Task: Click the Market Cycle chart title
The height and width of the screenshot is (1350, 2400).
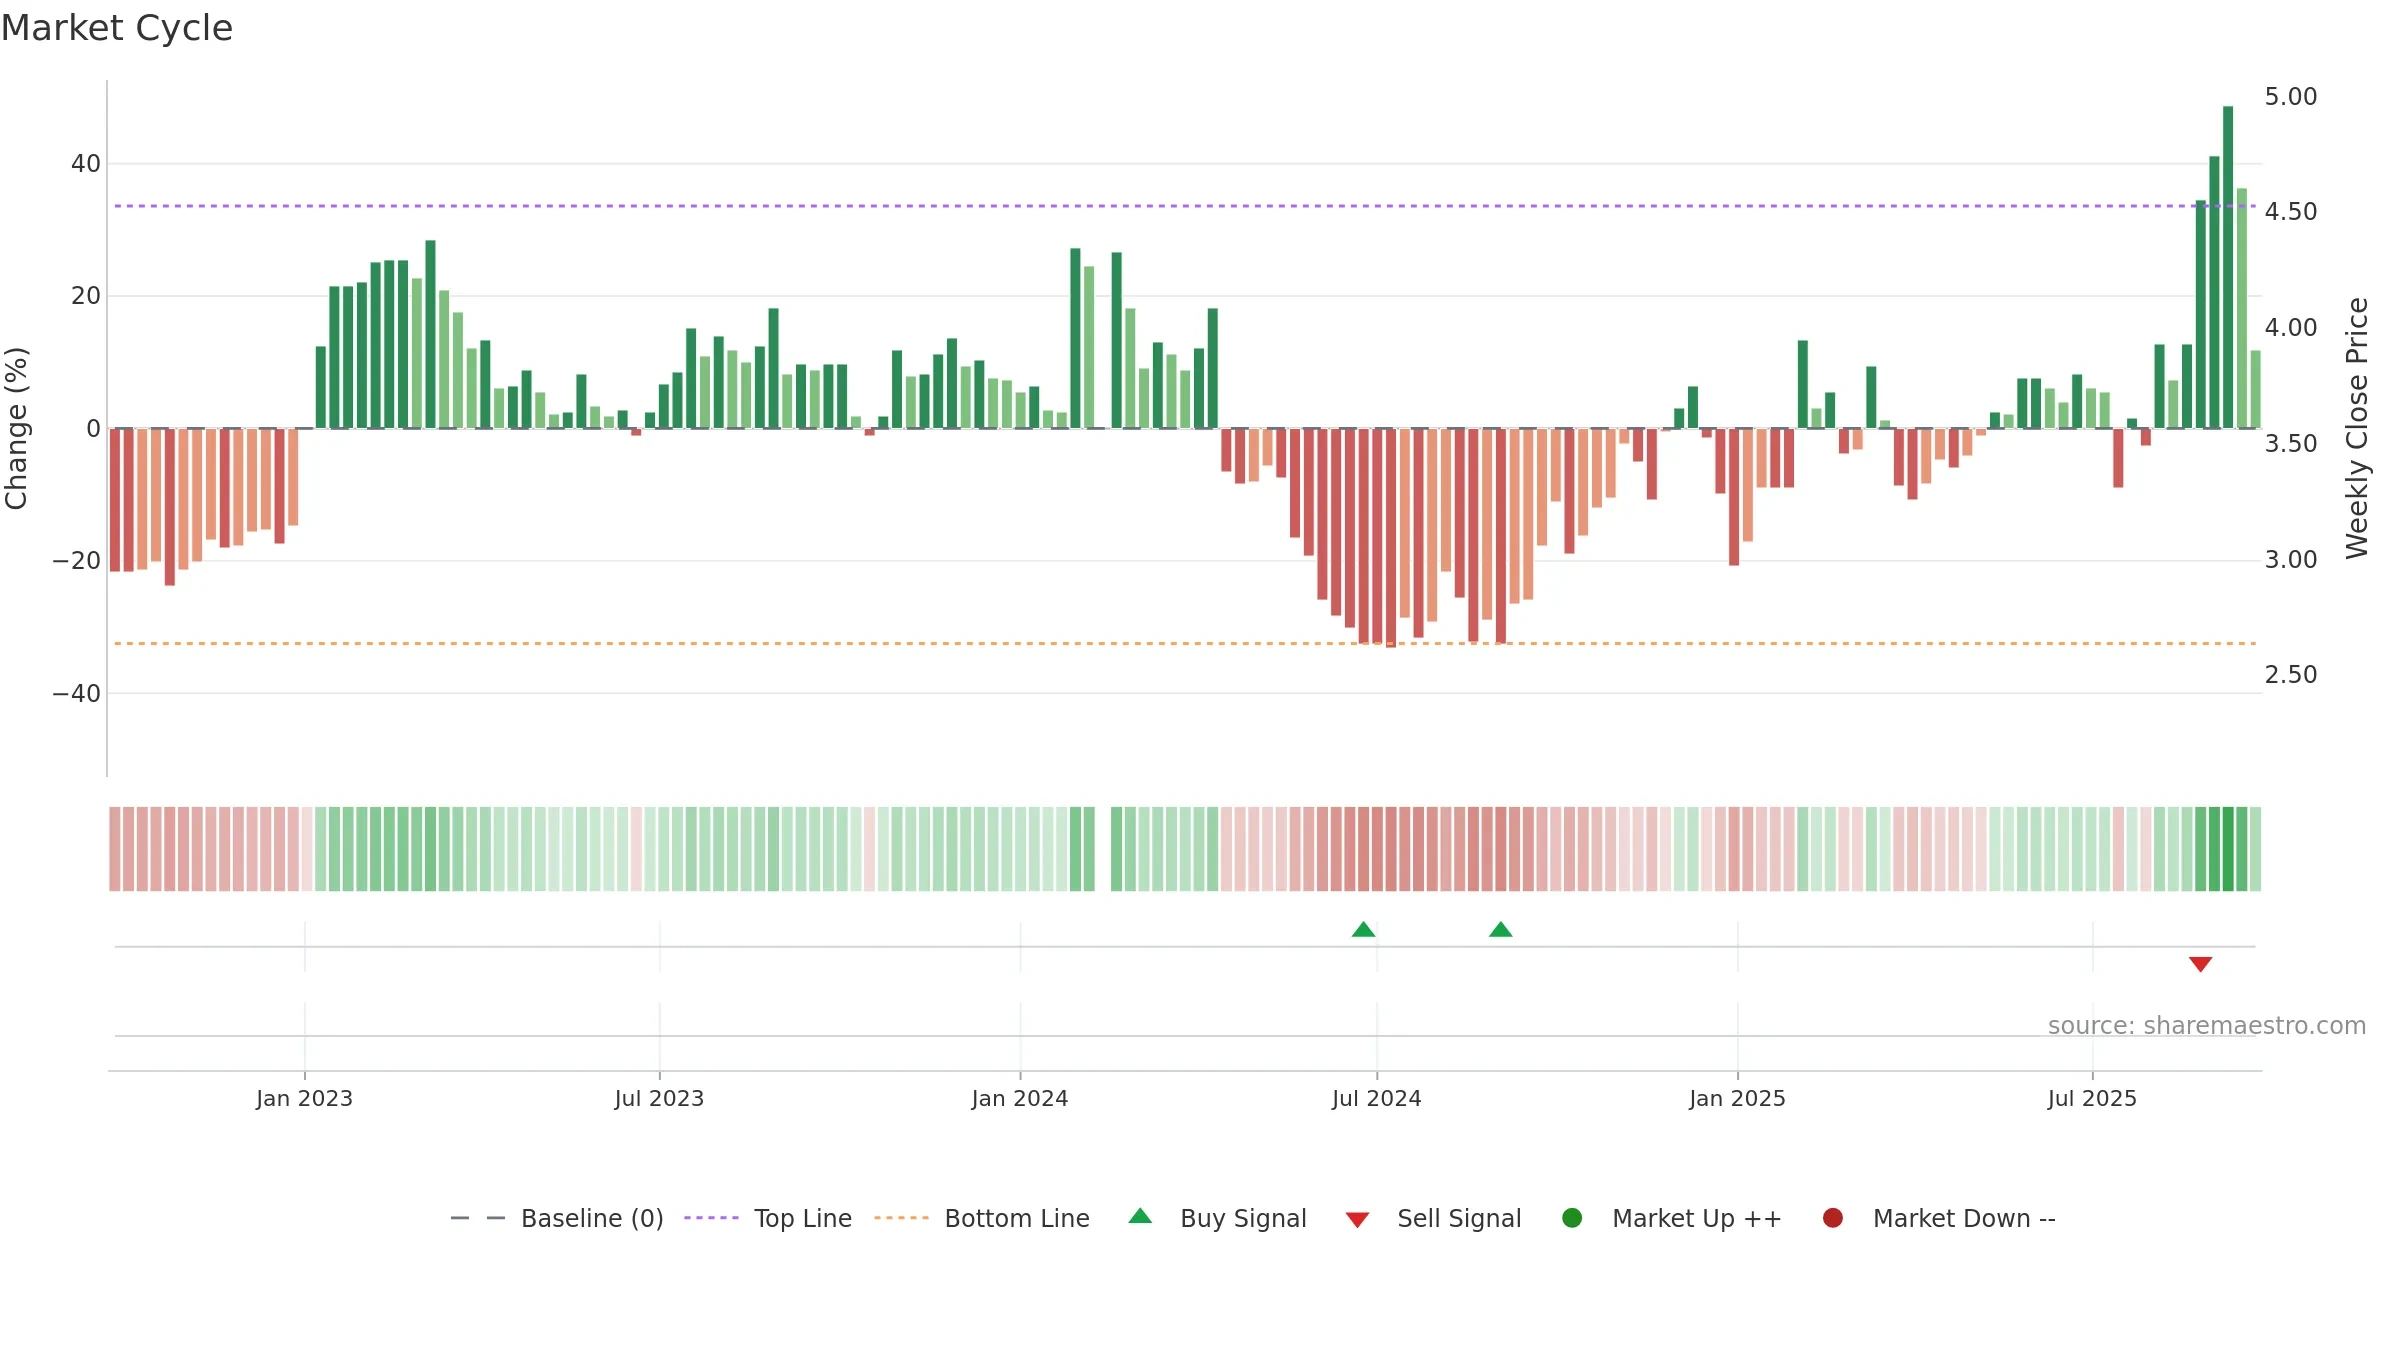Action: [x=117, y=28]
